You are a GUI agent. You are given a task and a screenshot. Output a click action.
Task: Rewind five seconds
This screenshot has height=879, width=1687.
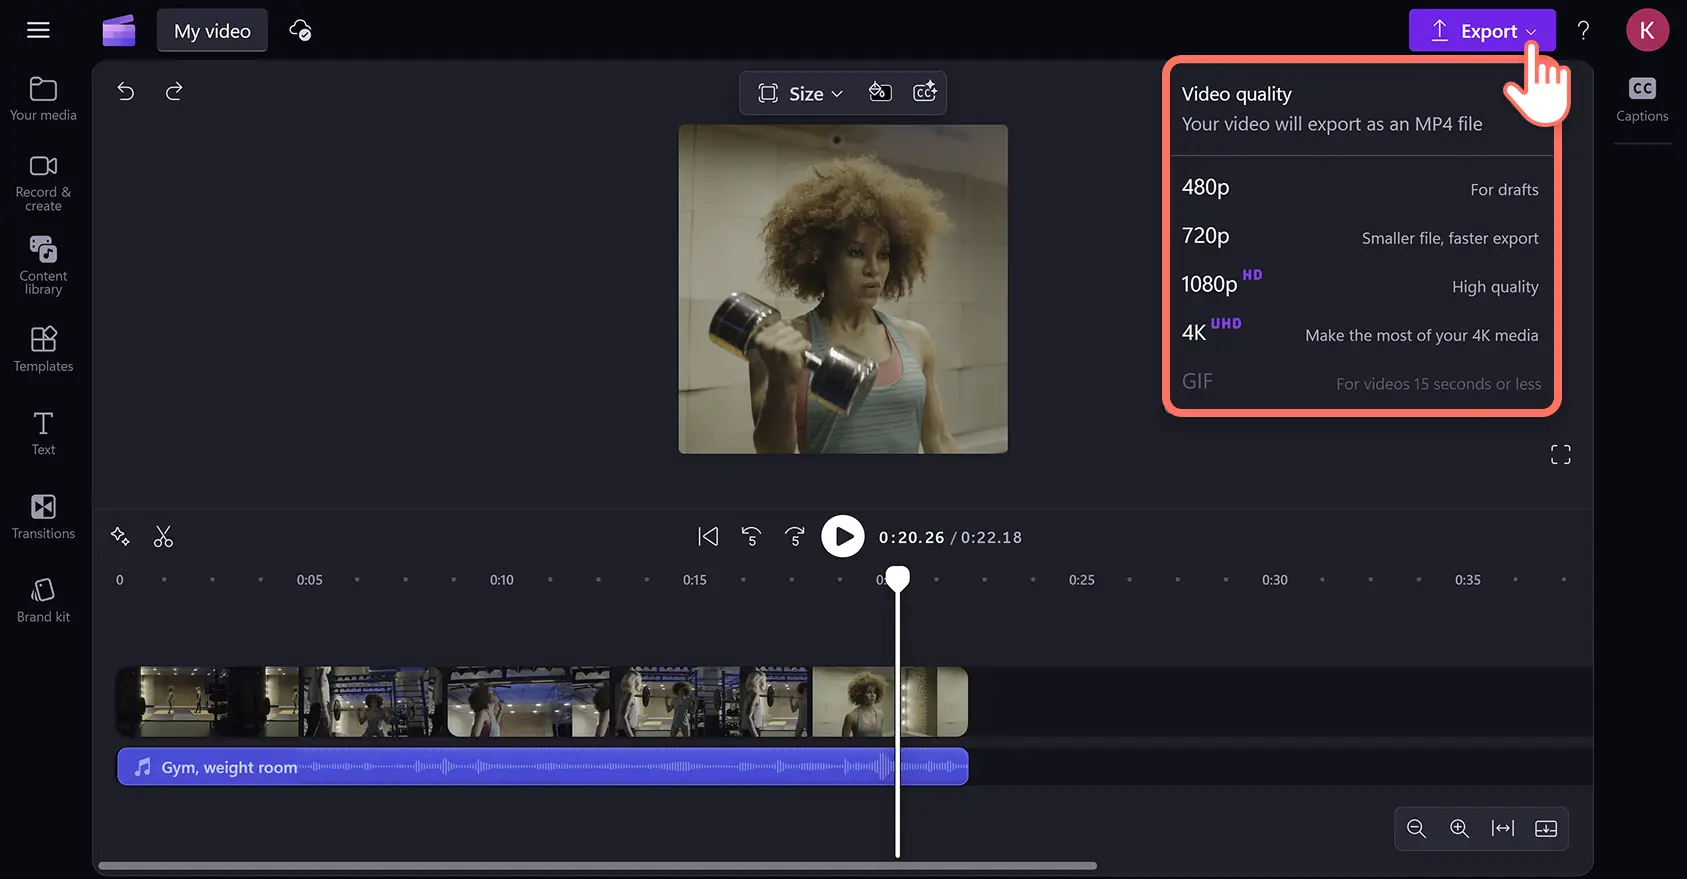tap(751, 537)
